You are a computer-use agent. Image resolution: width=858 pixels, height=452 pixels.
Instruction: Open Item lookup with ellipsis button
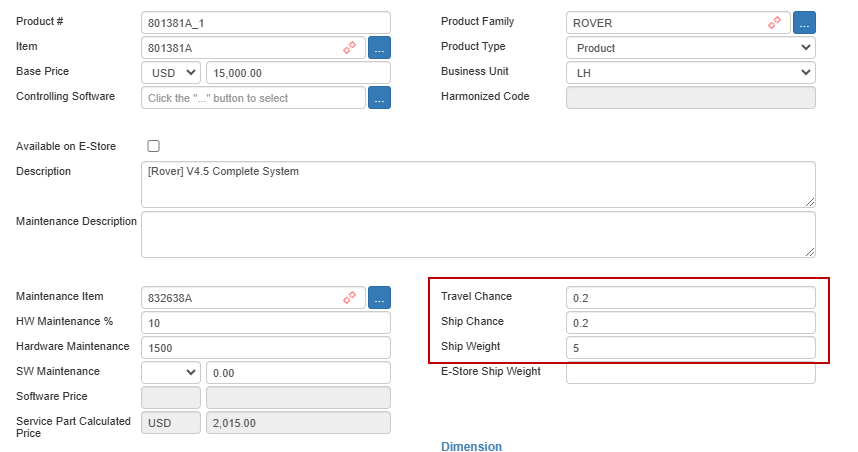click(x=379, y=48)
